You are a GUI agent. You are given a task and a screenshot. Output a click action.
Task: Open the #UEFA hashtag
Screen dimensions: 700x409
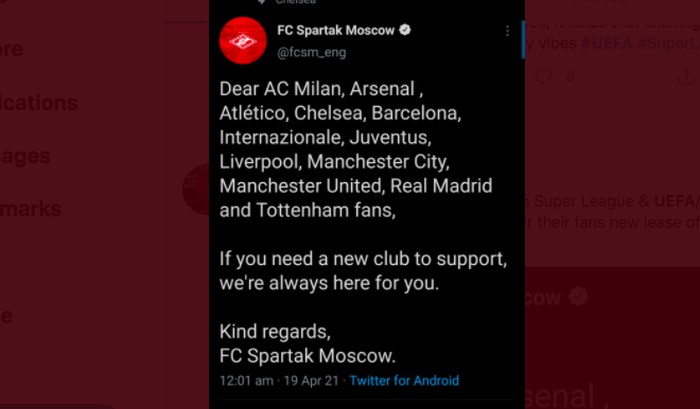pyautogui.click(x=607, y=43)
